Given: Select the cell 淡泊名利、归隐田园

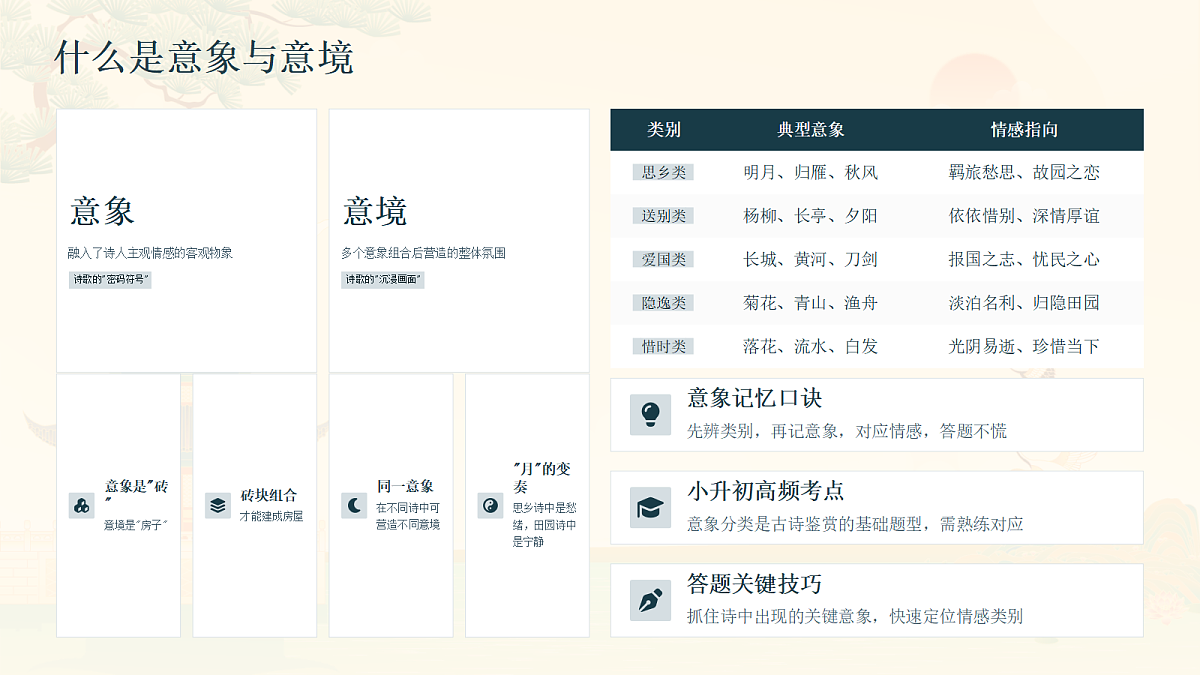Looking at the screenshot, I should coord(1024,303).
